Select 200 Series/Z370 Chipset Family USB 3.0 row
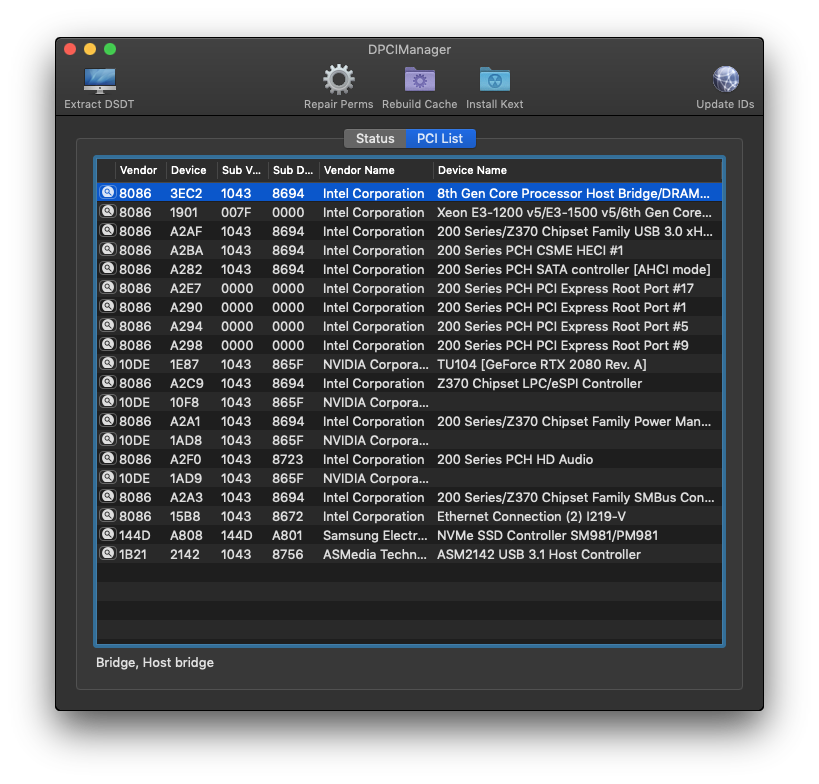This screenshot has width=819, height=784. coord(410,231)
